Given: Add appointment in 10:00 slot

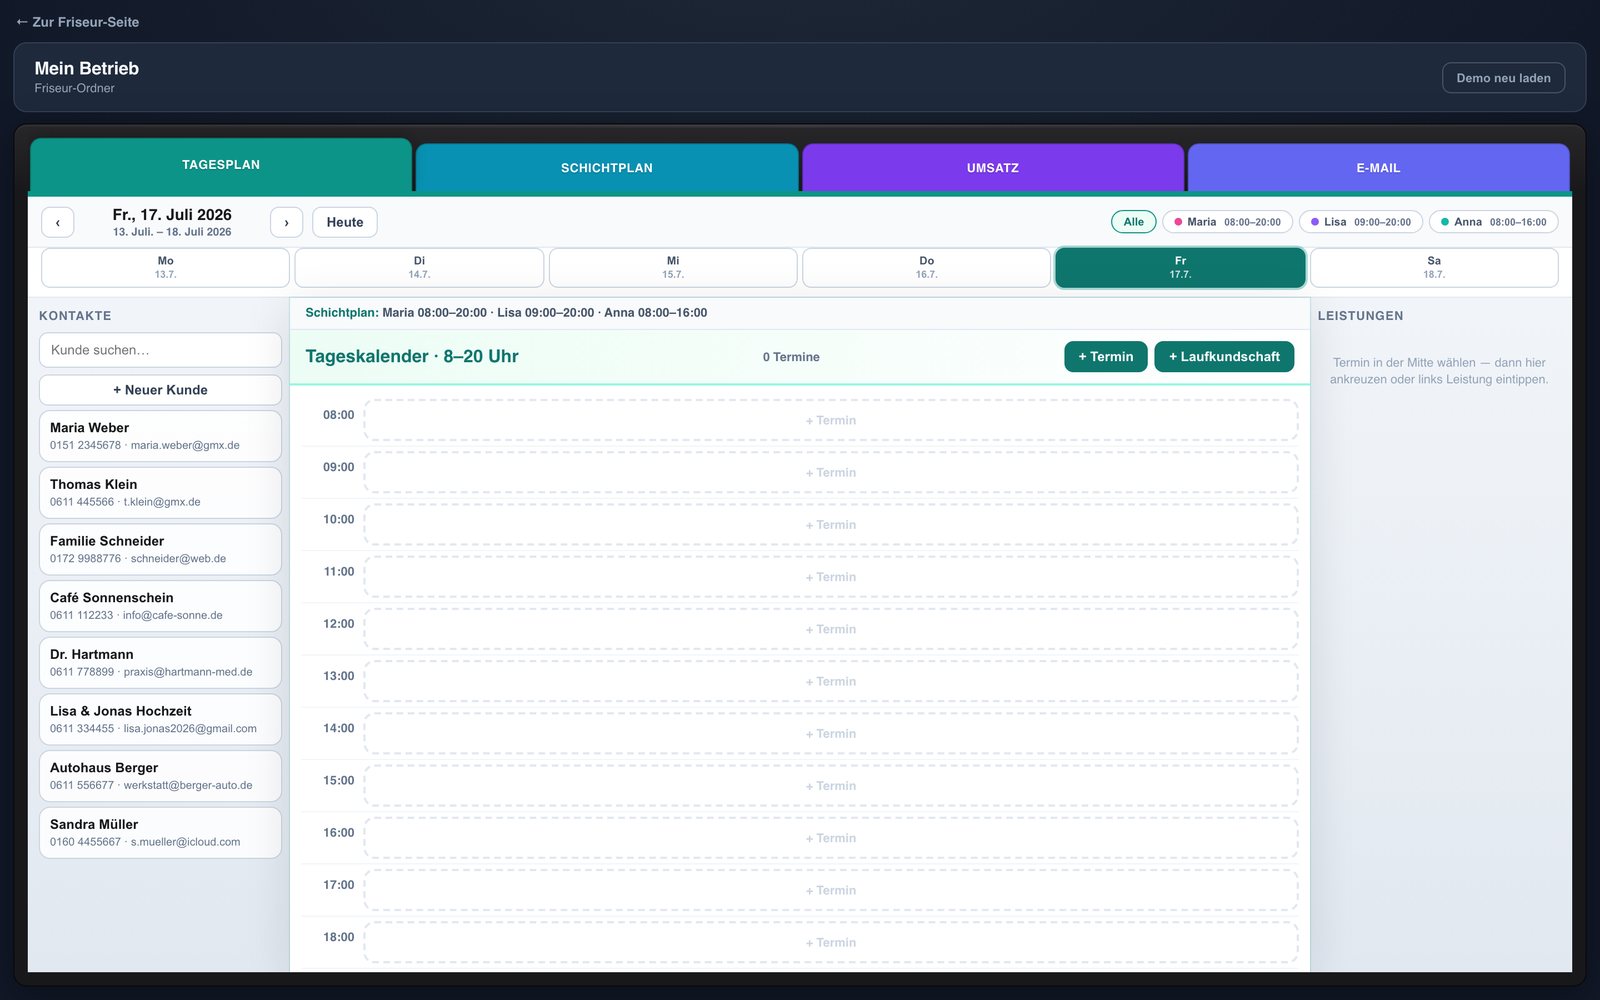Looking at the screenshot, I should tap(831, 525).
